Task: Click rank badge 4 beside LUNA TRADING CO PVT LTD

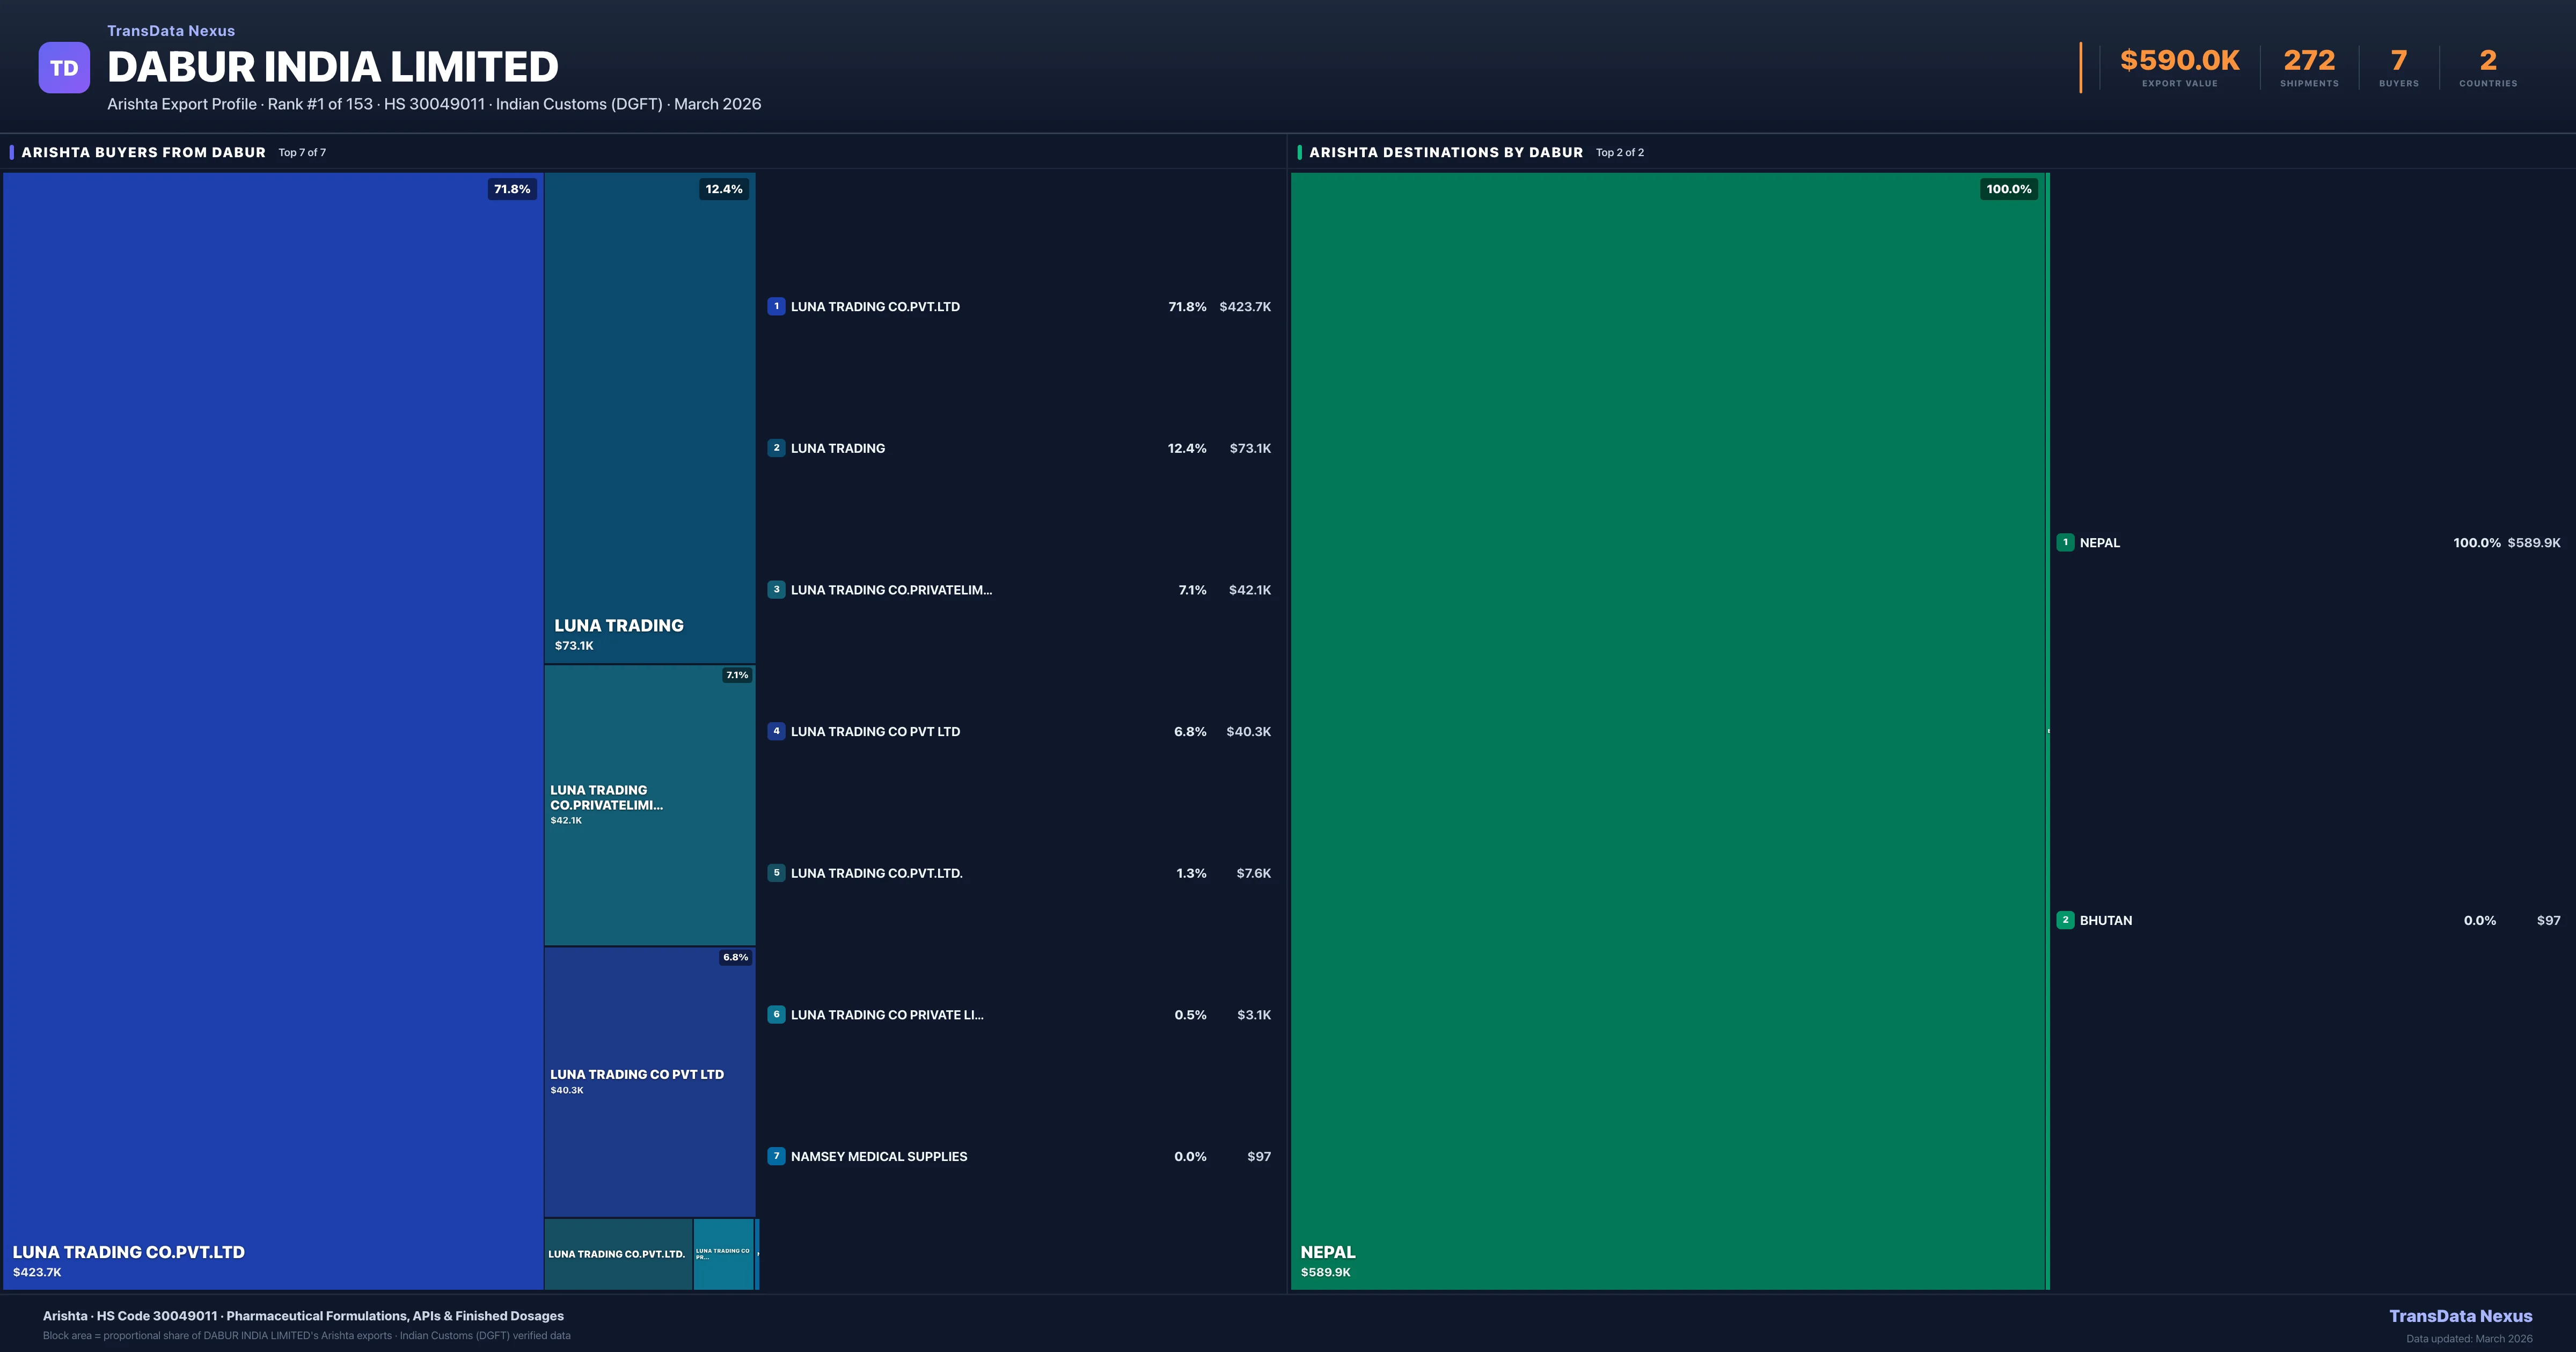Action: [776, 731]
